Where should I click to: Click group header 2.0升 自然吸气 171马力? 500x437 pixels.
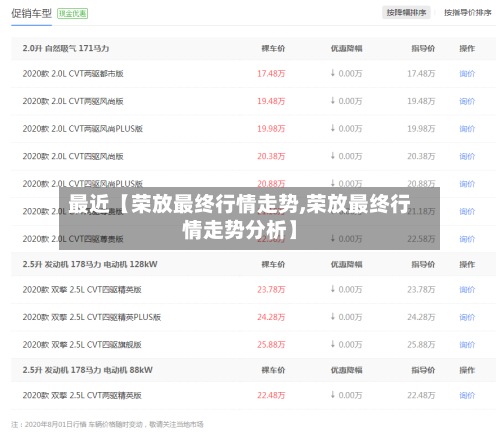[x=66, y=49]
